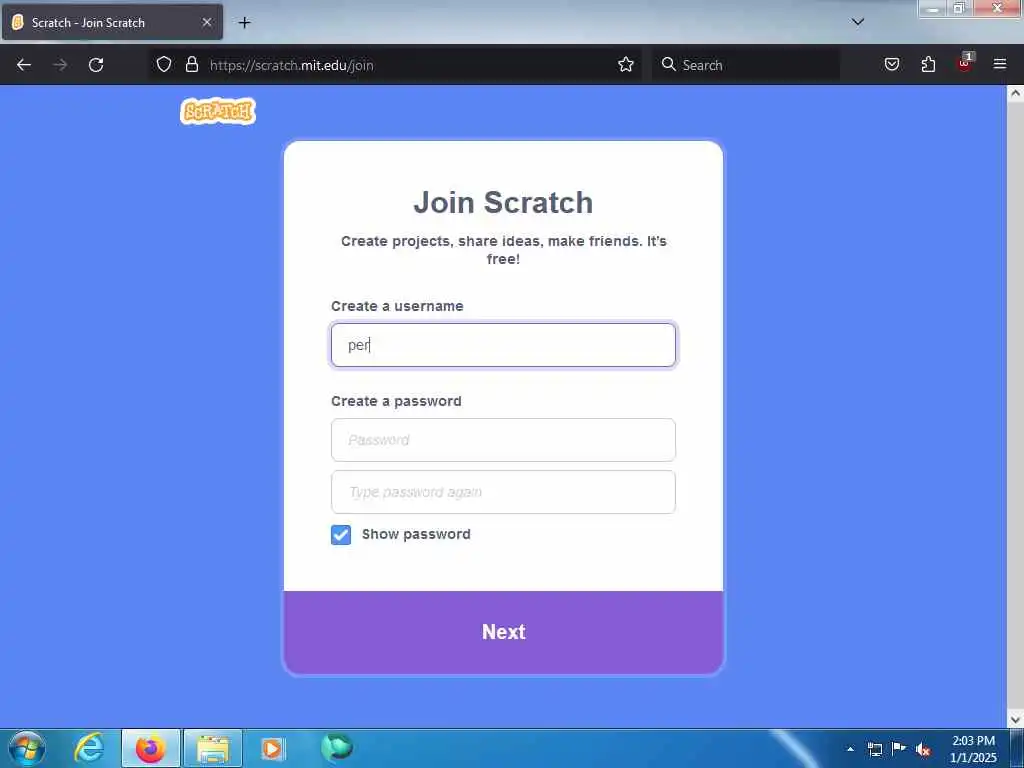This screenshot has height=768, width=1024.
Task: Click the Show desktop strip
Action: click(1017, 749)
